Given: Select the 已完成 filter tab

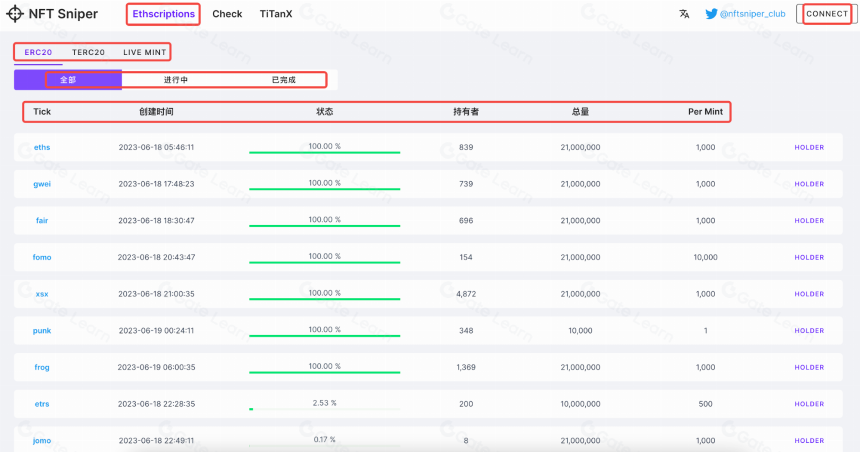Looking at the screenshot, I should (284, 80).
